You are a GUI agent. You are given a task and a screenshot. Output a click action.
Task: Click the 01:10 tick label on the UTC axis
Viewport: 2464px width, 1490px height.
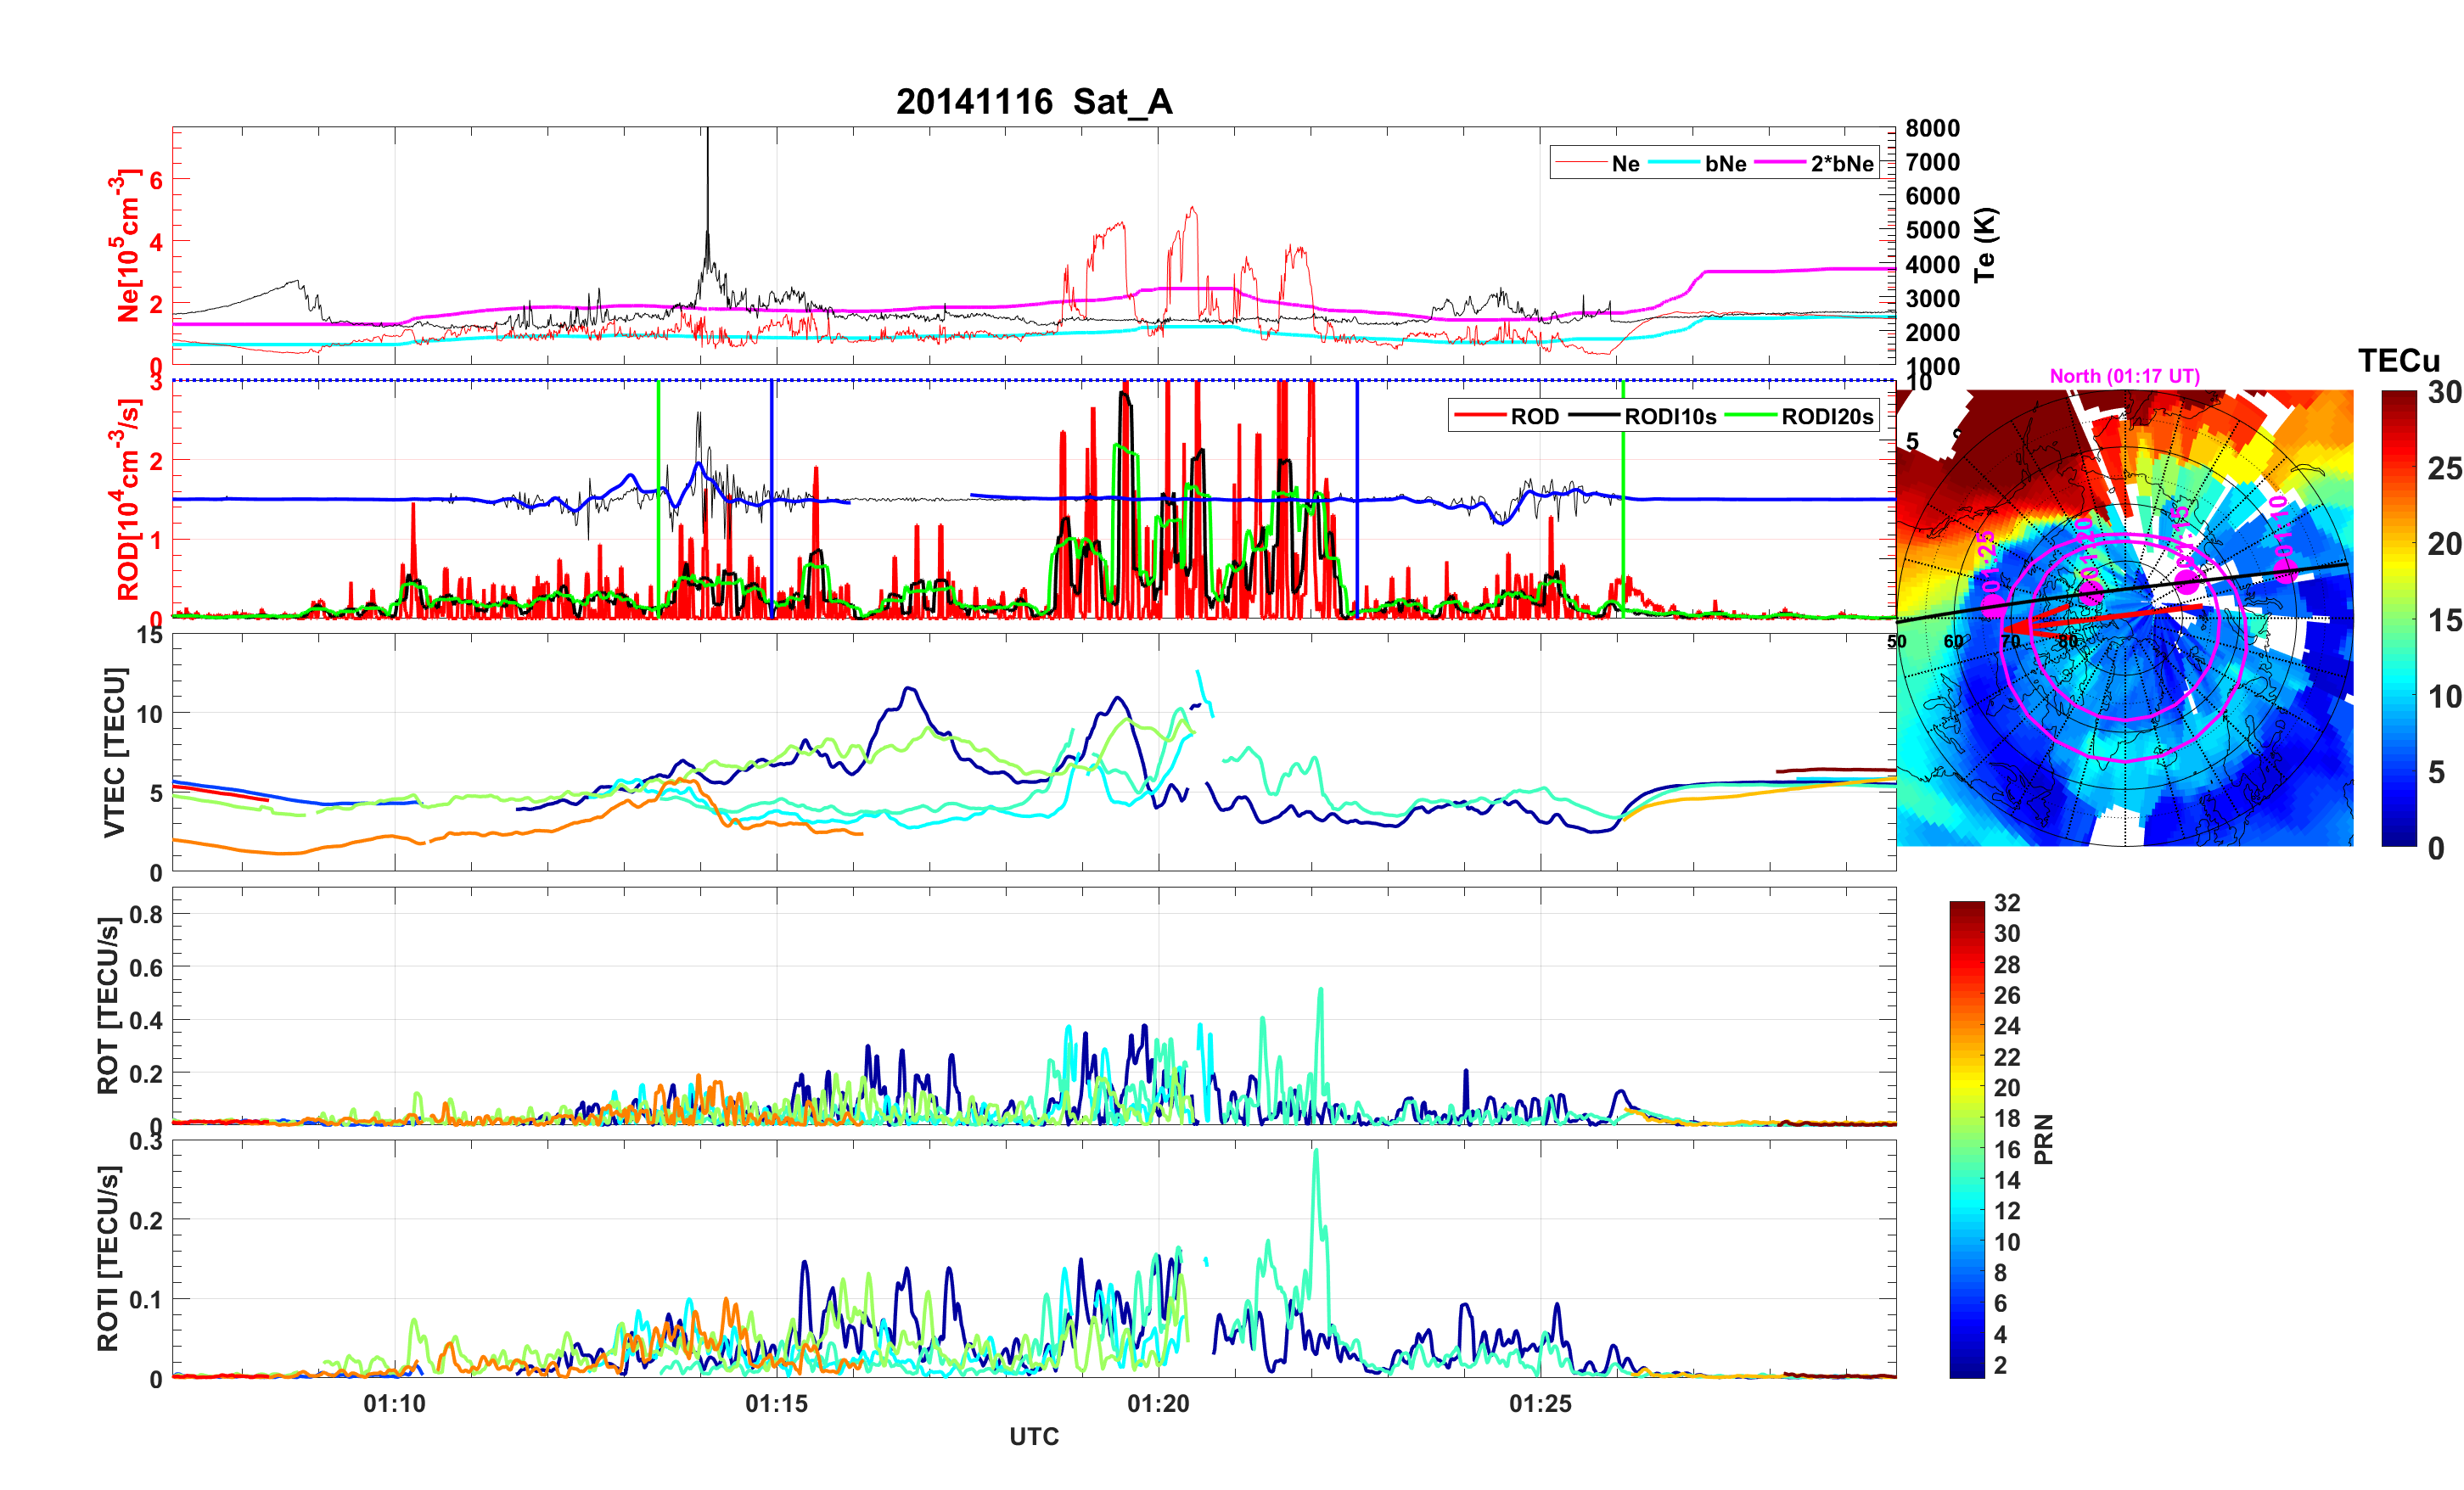(x=394, y=1403)
